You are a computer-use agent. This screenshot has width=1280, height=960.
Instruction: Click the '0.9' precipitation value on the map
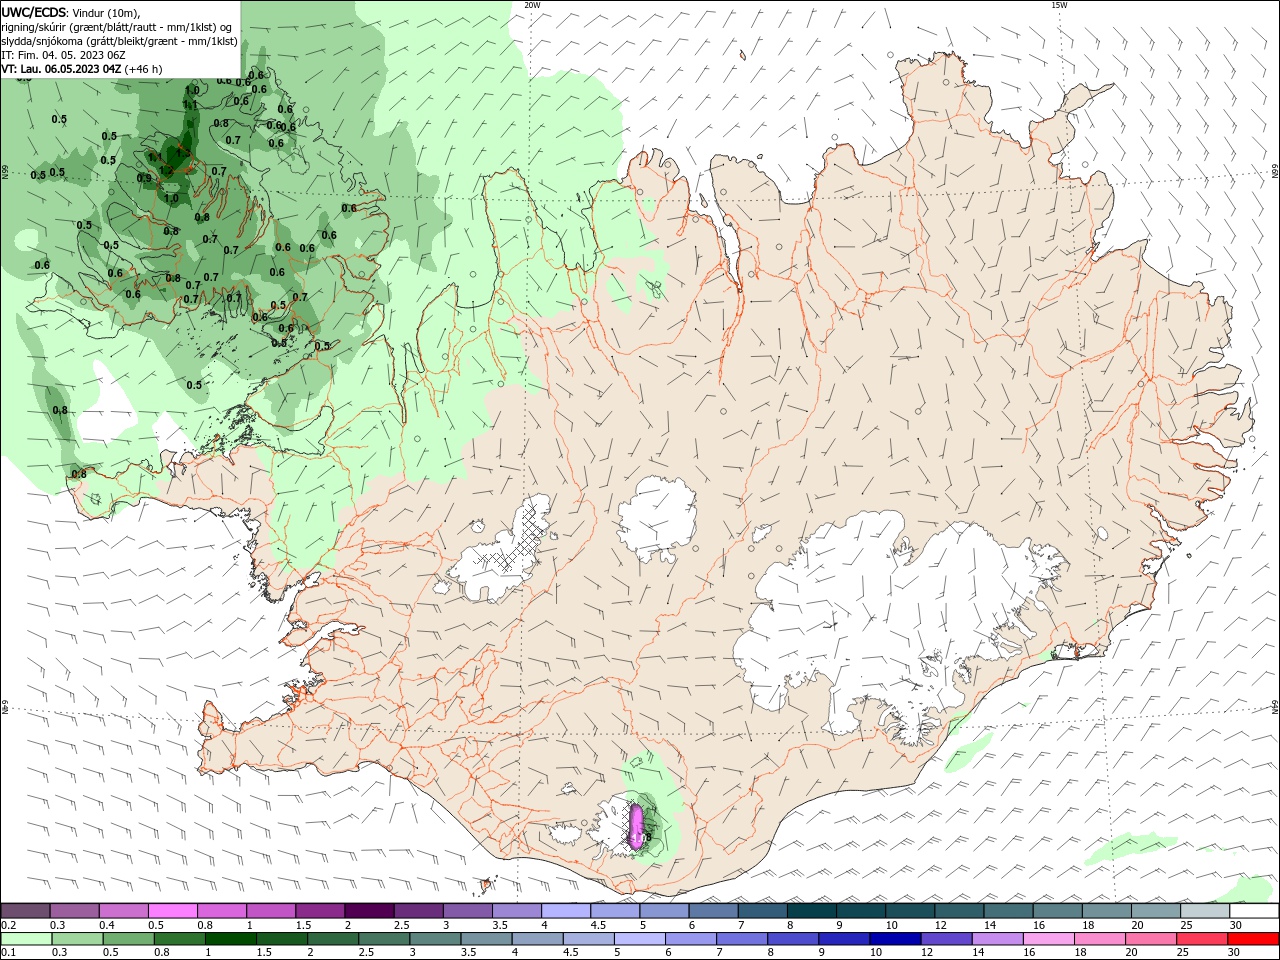[x=144, y=178]
